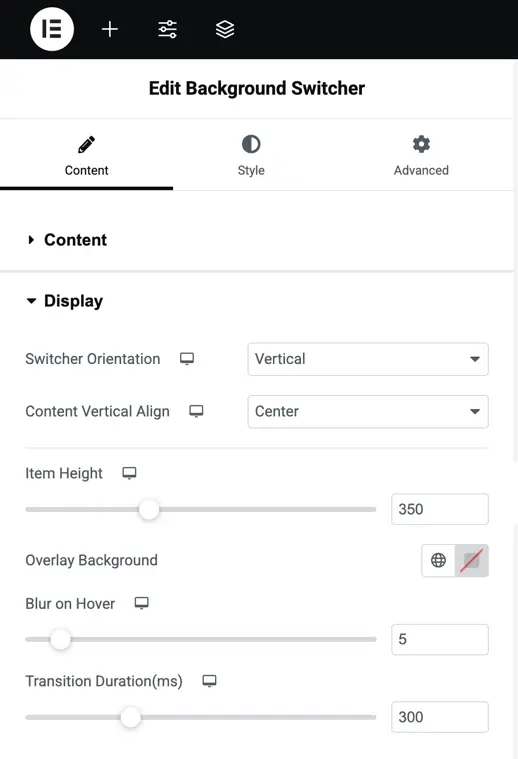Switch to the Style tab
The image size is (518, 759).
click(x=251, y=155)
